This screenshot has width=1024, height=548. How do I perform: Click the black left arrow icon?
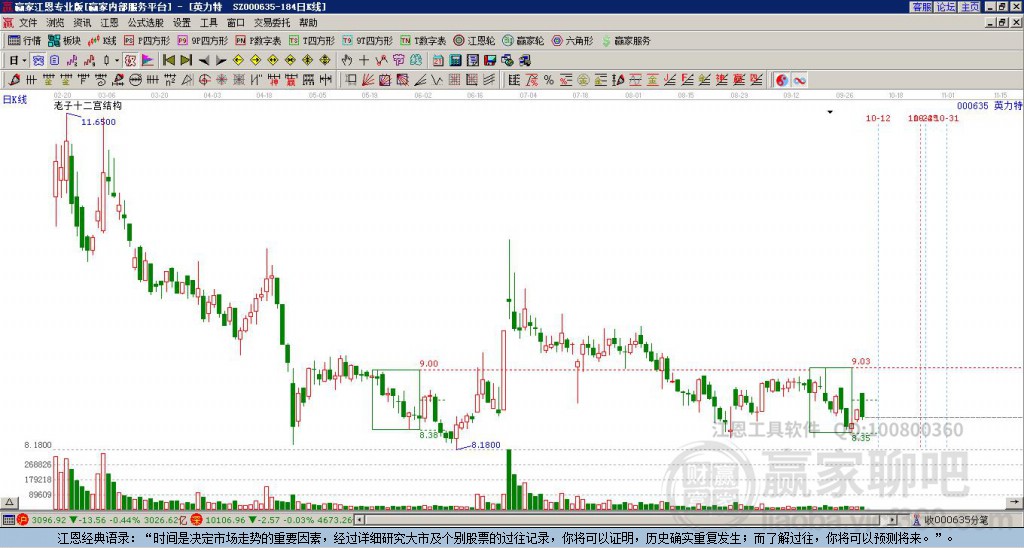click(x=204, y=61)
